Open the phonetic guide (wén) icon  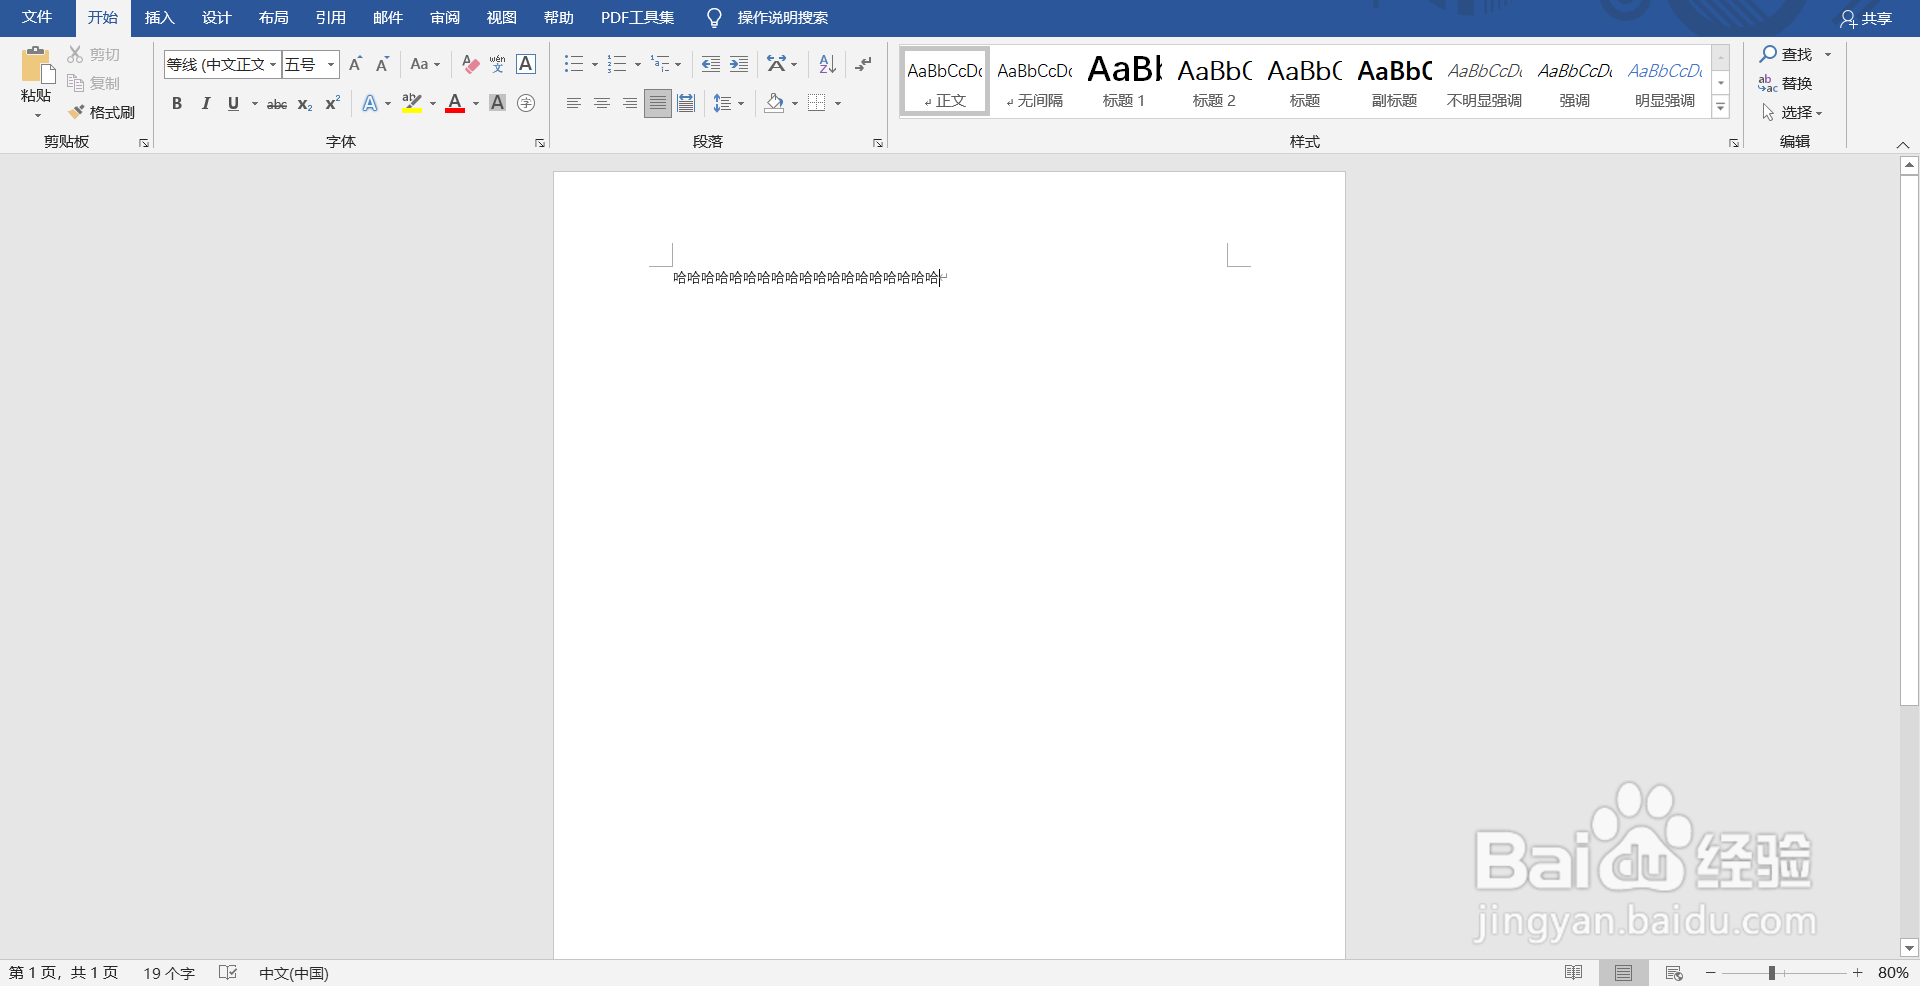click(497, 64)
